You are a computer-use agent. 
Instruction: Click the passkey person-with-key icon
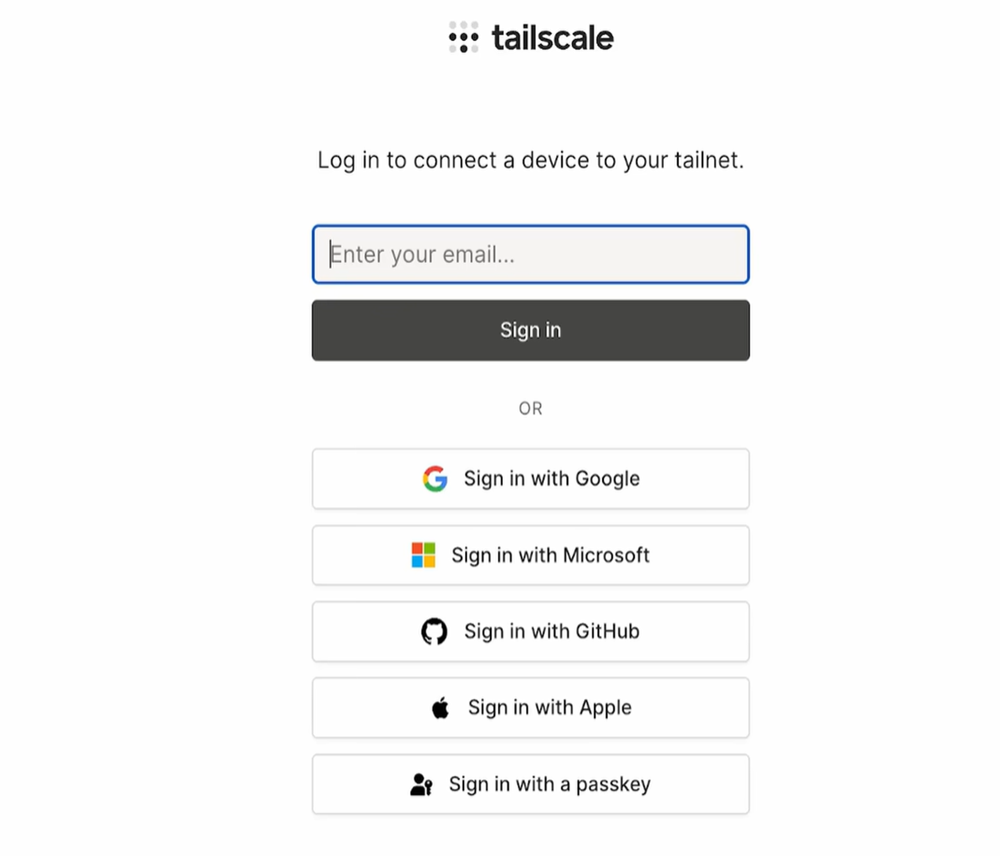421,785
